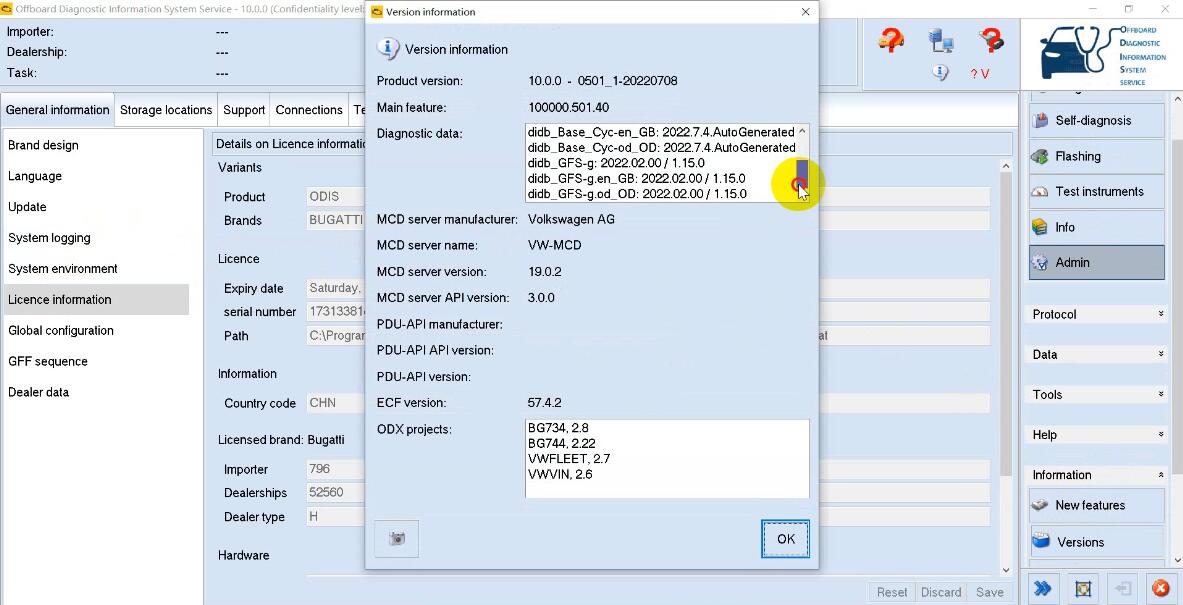Expand the Tools section
The width and height of the screenshot is (1183, 605).
pos(1098,395)
